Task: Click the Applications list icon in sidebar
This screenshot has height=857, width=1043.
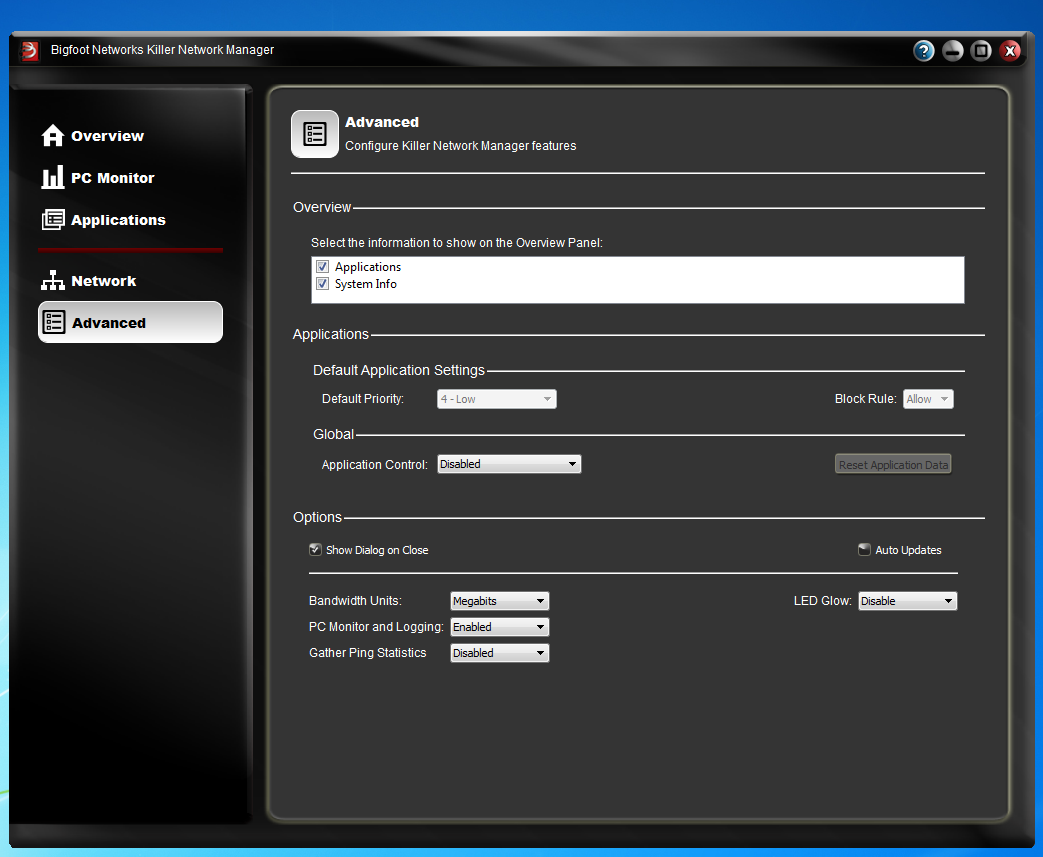Action: click(53, 220)
